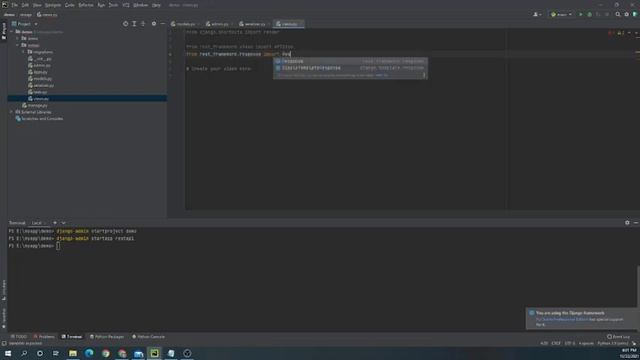Open the user account dropdown
Viewport: 640px width, 360px height.
click(537, 14)
